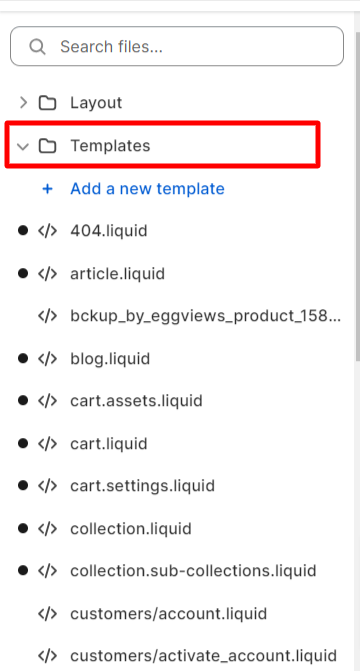Click the code icon next to article.liquid
This screenshot has height=671, width=360.
click(47, 273)
